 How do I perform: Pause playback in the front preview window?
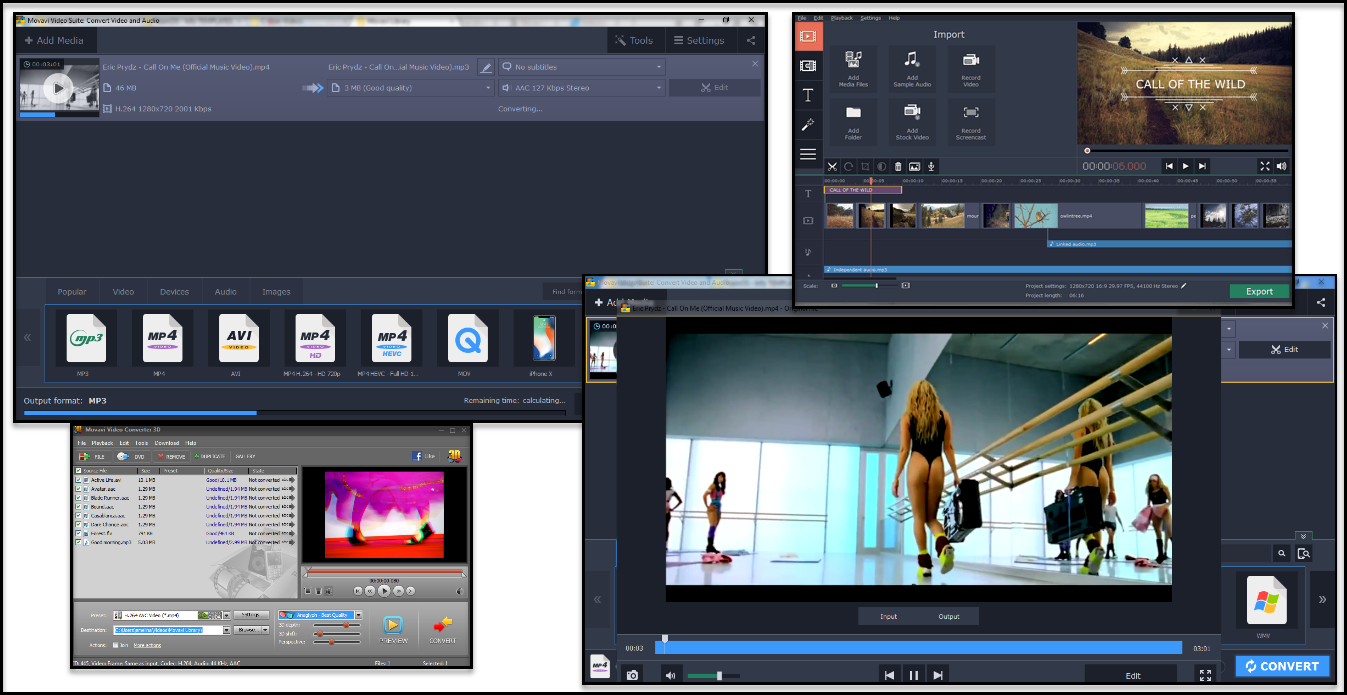pyautogui.click(x=913, y=675)
